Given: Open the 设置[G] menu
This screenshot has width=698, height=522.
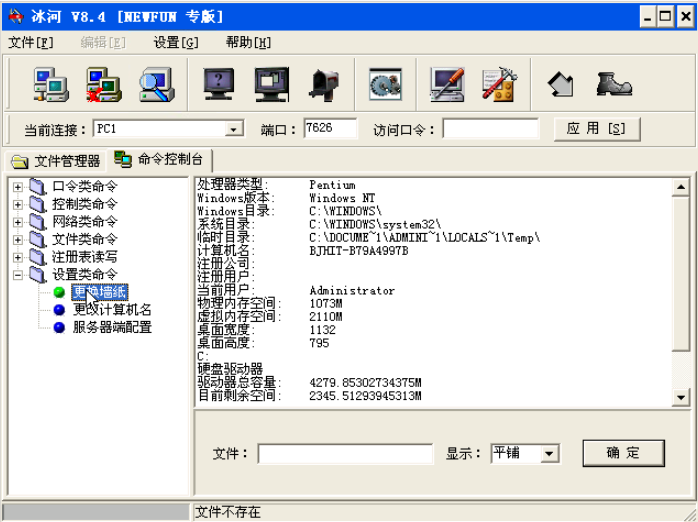Looking at the screenshot, I should coord(175,43).
